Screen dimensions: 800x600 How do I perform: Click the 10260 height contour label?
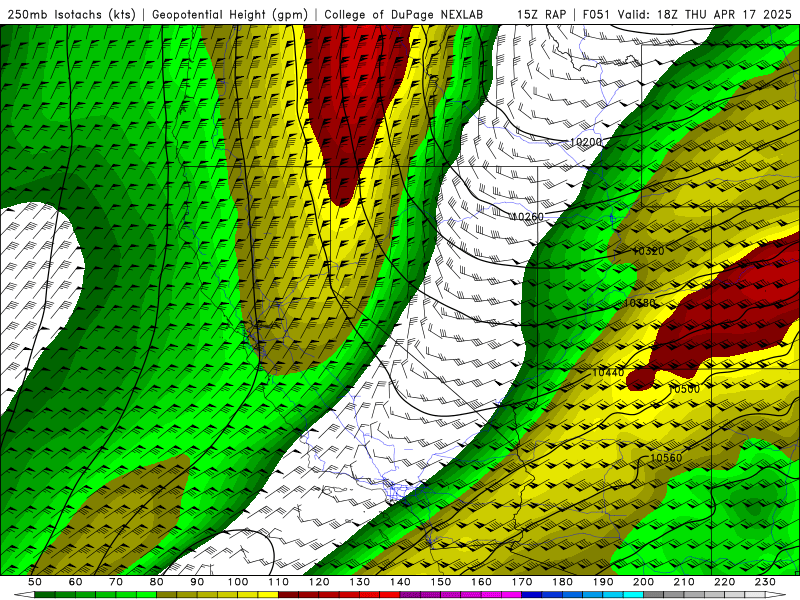click(x=528, y=216)
